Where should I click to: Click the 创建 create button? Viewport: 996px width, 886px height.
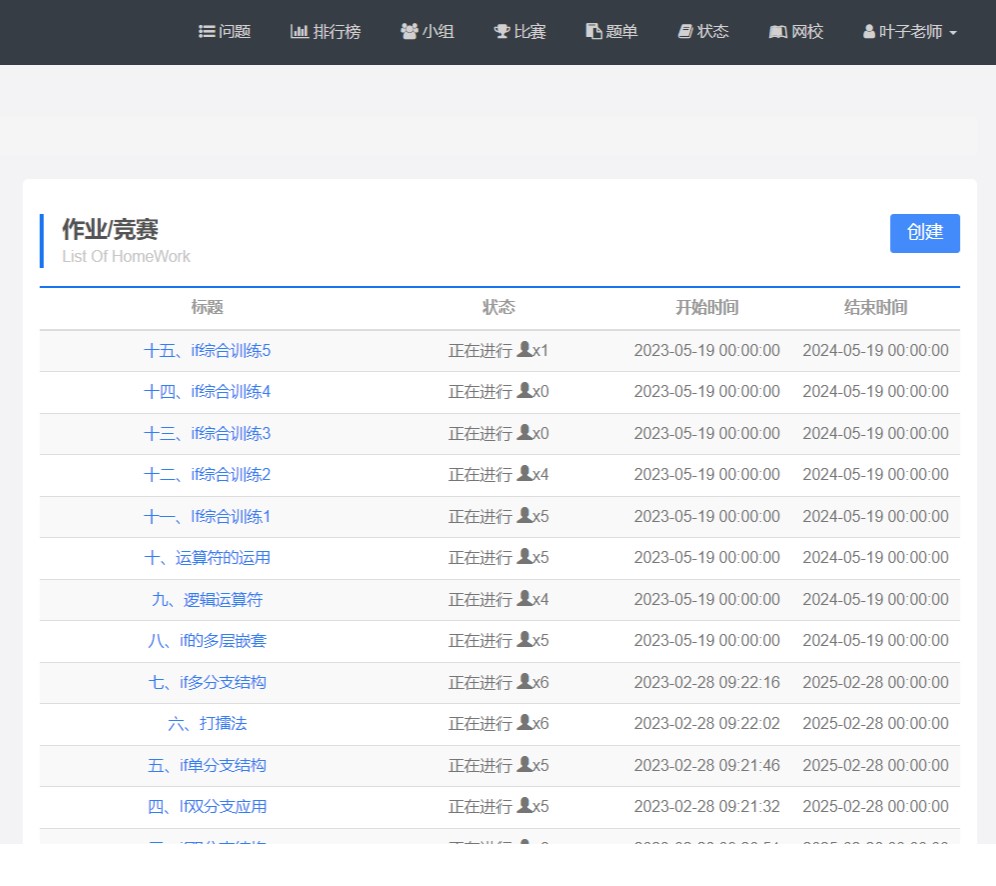924,233
